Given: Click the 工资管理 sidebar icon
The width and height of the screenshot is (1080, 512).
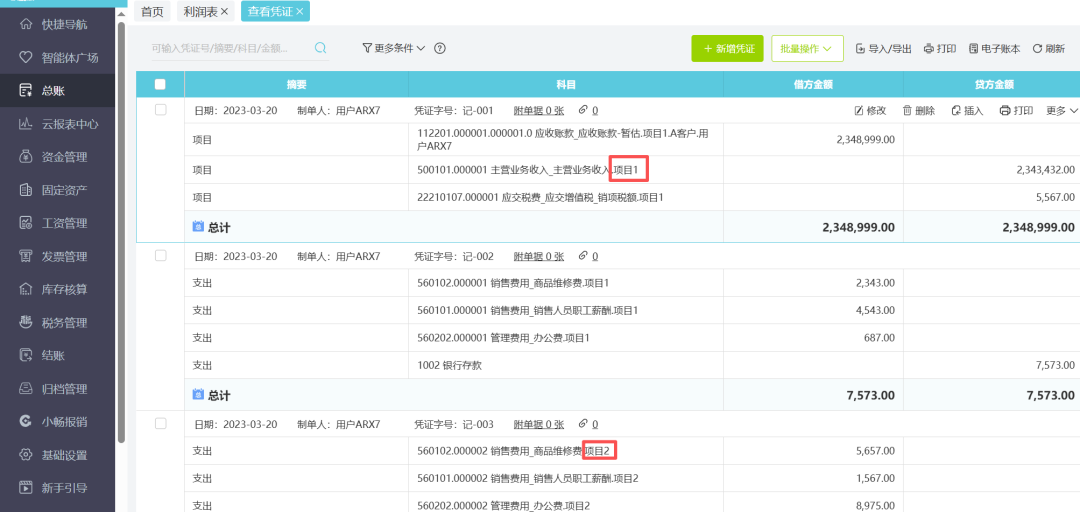Looking at the screenshot, I should (26, 223).
